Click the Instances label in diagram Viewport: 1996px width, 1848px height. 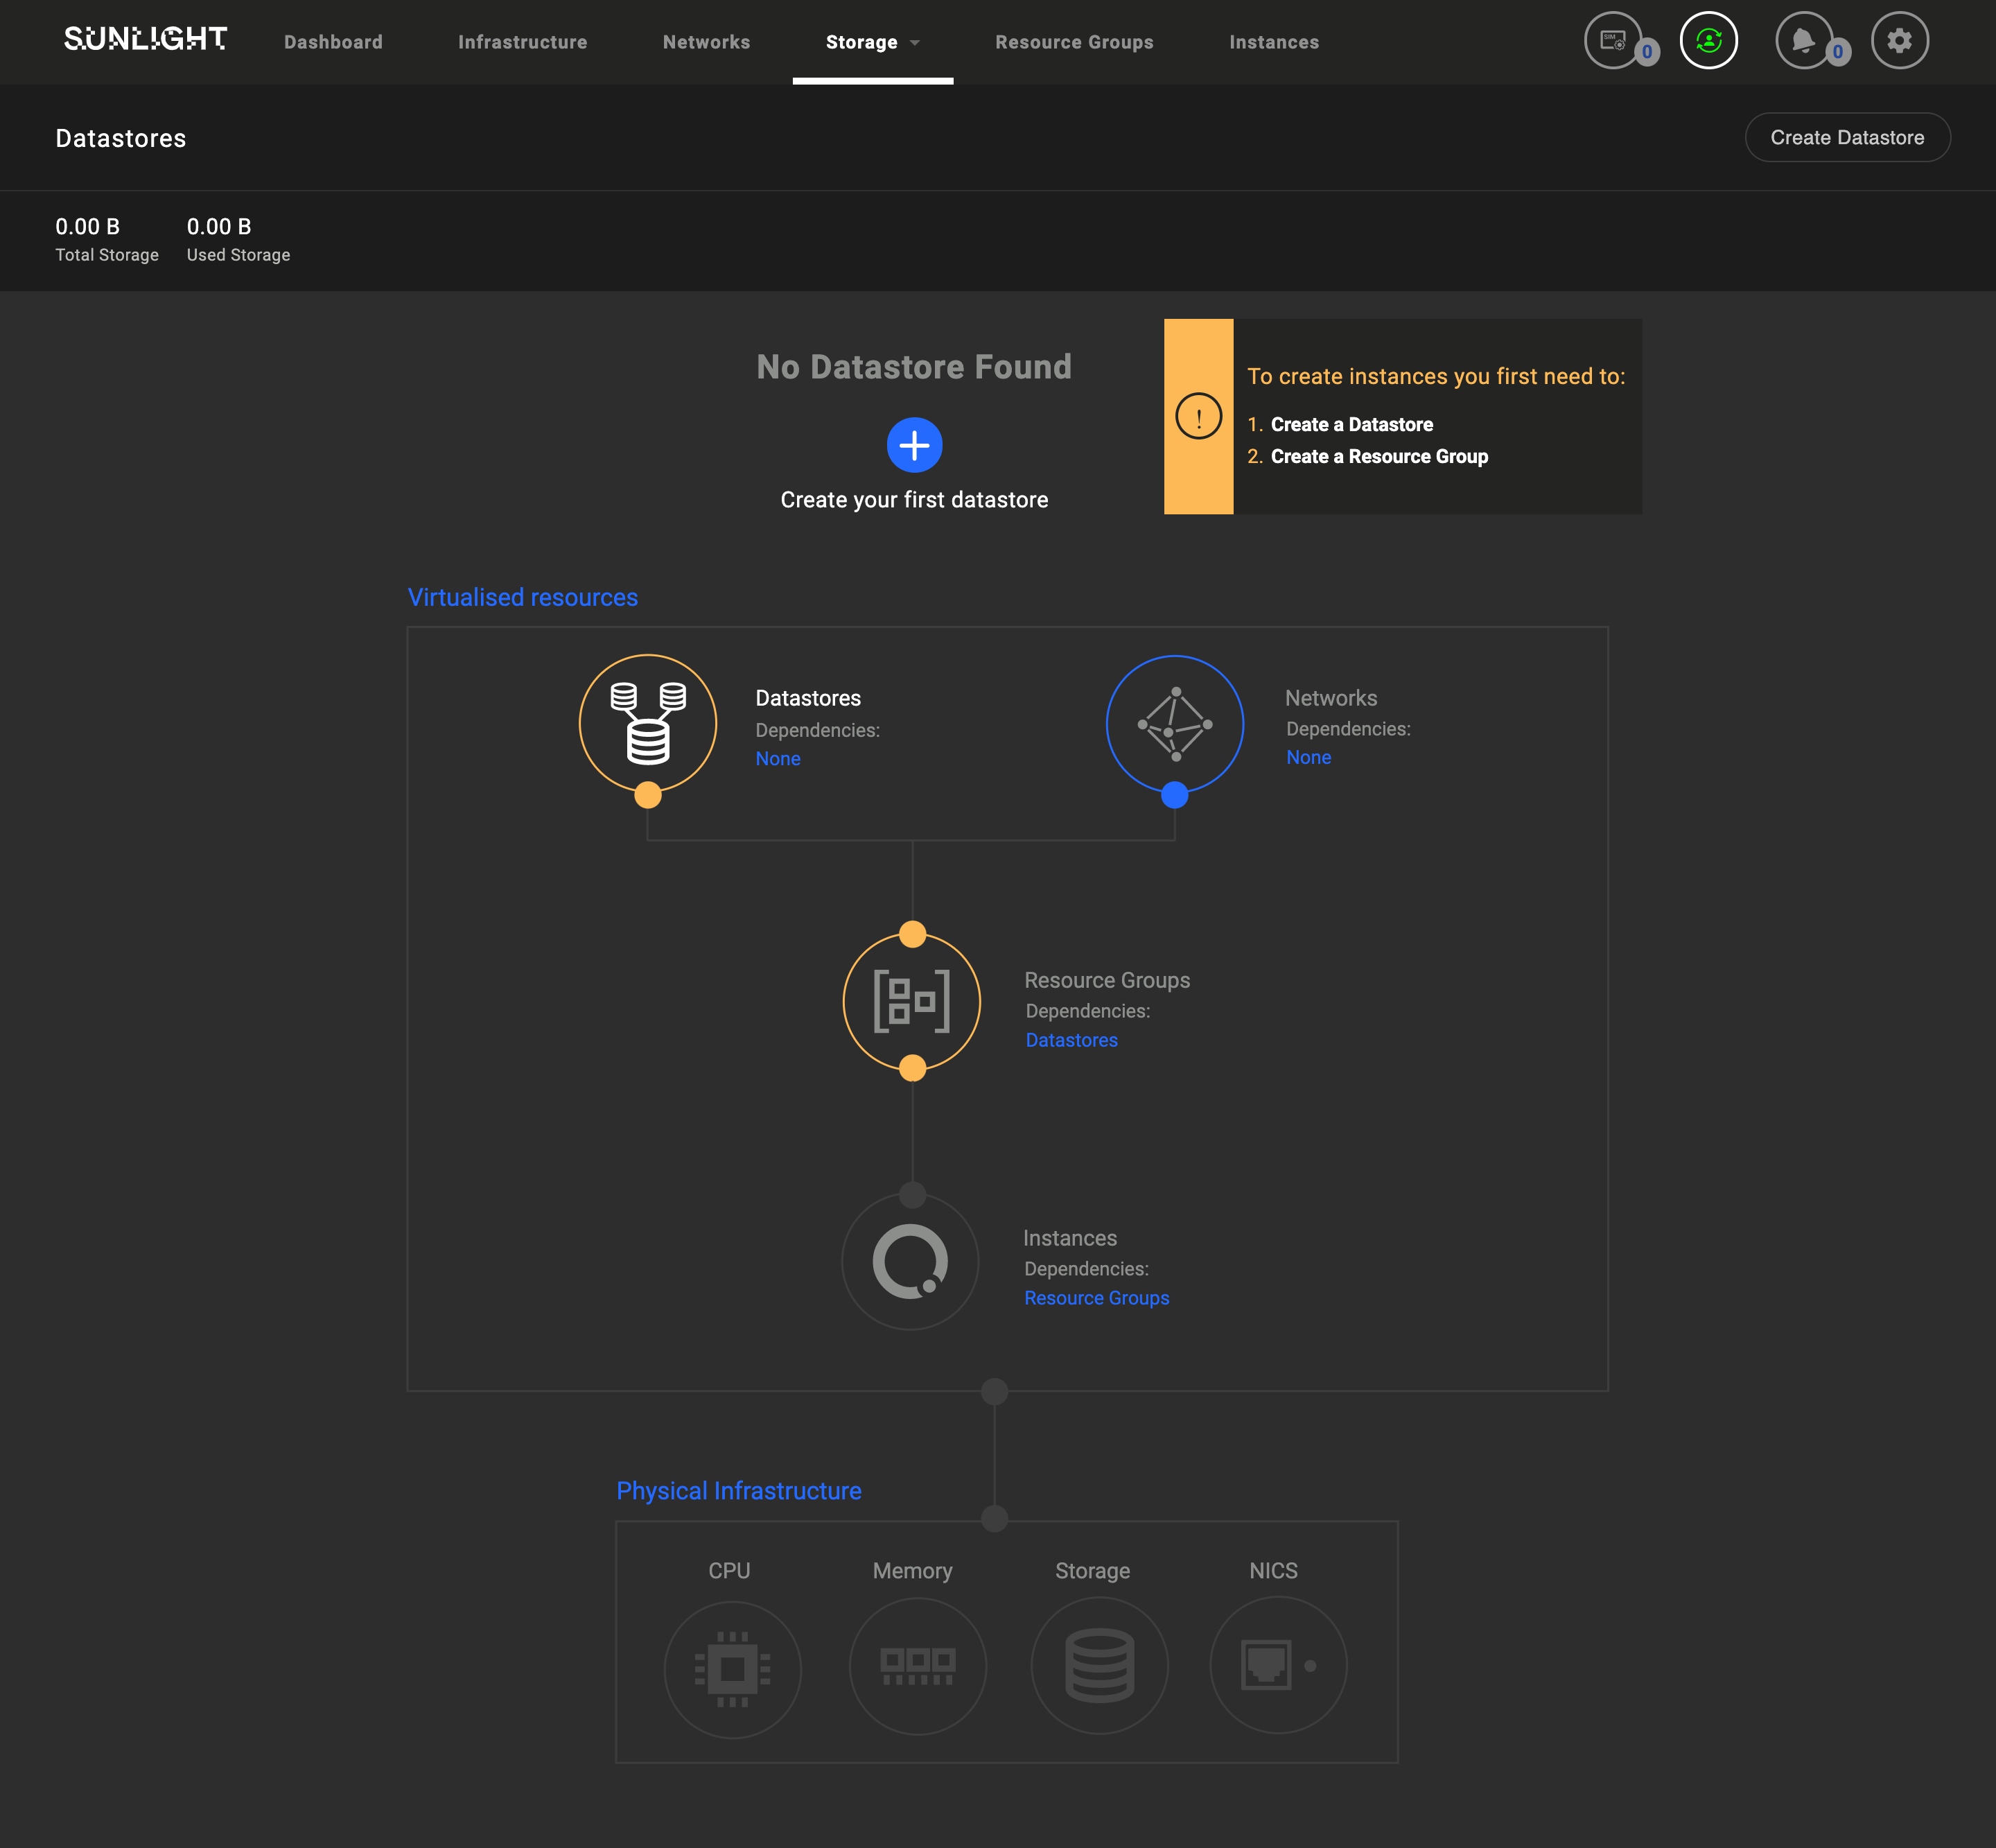1070,1238
